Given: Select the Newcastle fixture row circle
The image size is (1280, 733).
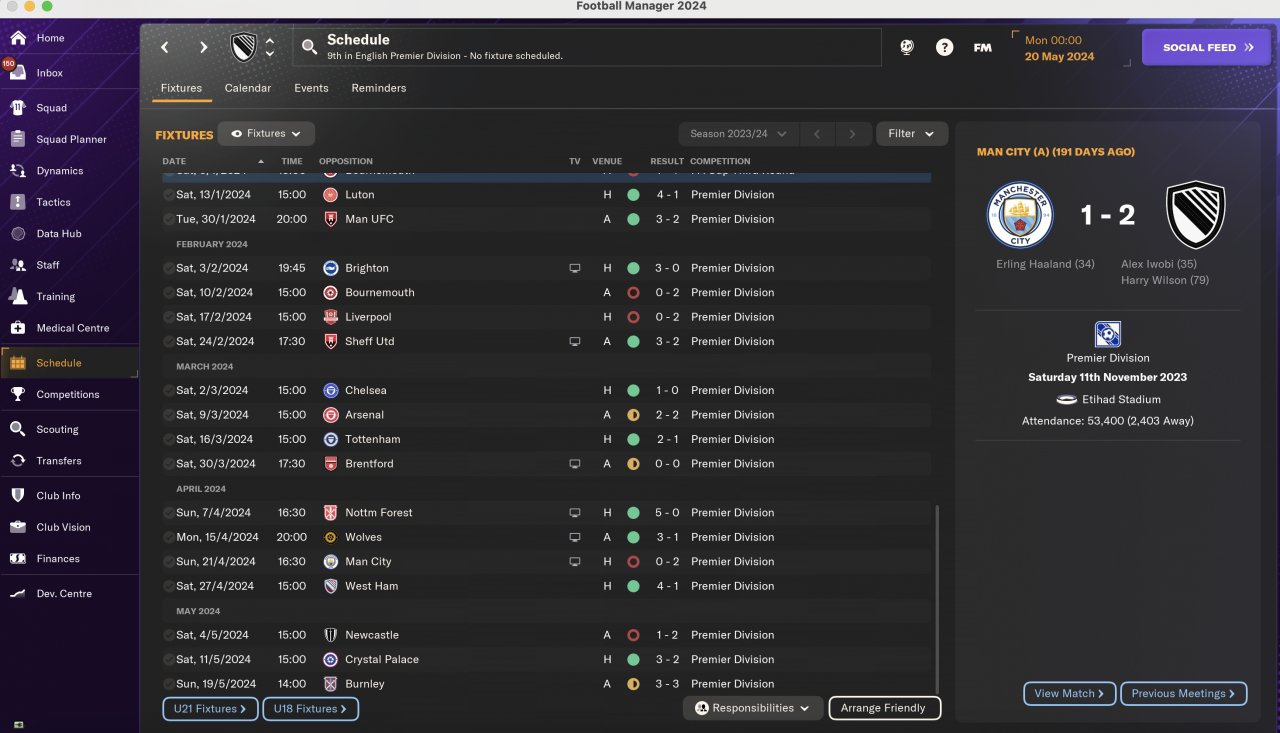Looking at the screenshot, I should tap(168, 635).
